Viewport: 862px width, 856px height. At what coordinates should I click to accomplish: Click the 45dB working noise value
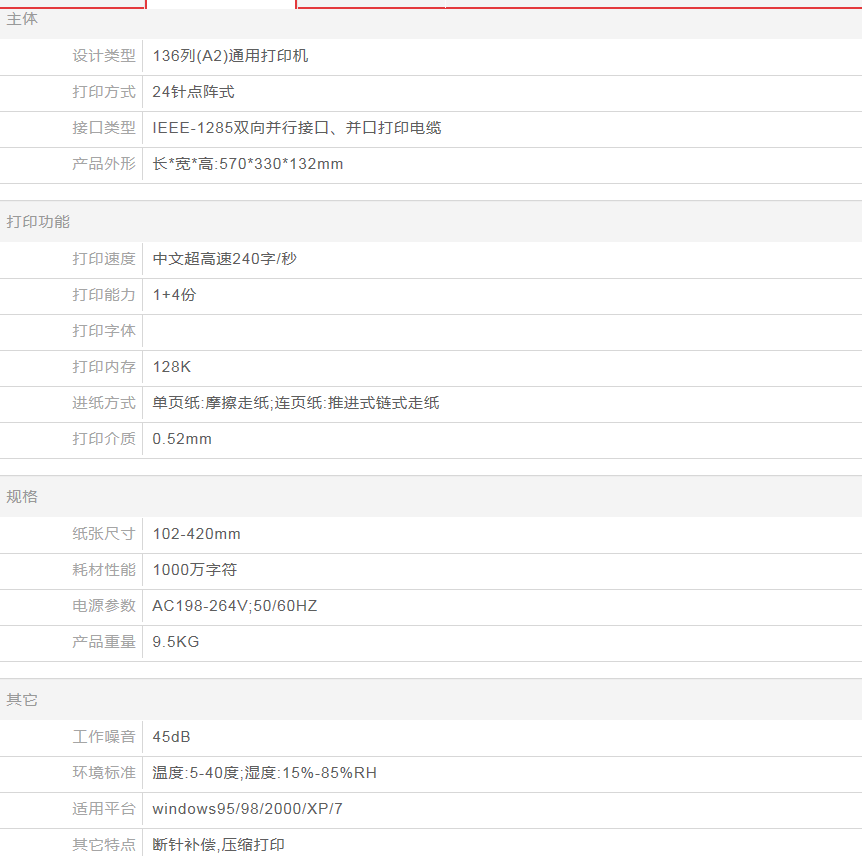pos(171,737)
